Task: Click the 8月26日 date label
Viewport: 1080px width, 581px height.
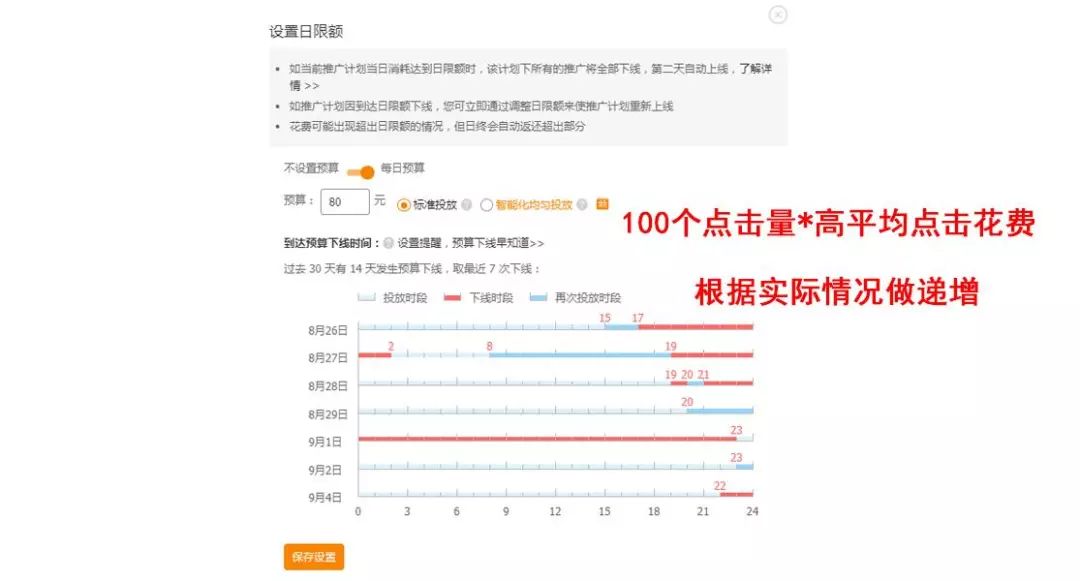Action: click(330, 329)
